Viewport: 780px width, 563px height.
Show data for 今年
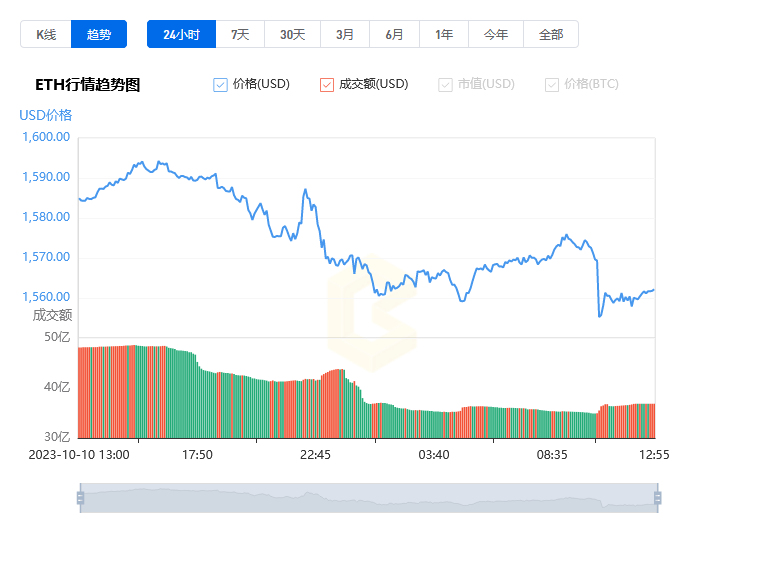[x=496, y=34]
